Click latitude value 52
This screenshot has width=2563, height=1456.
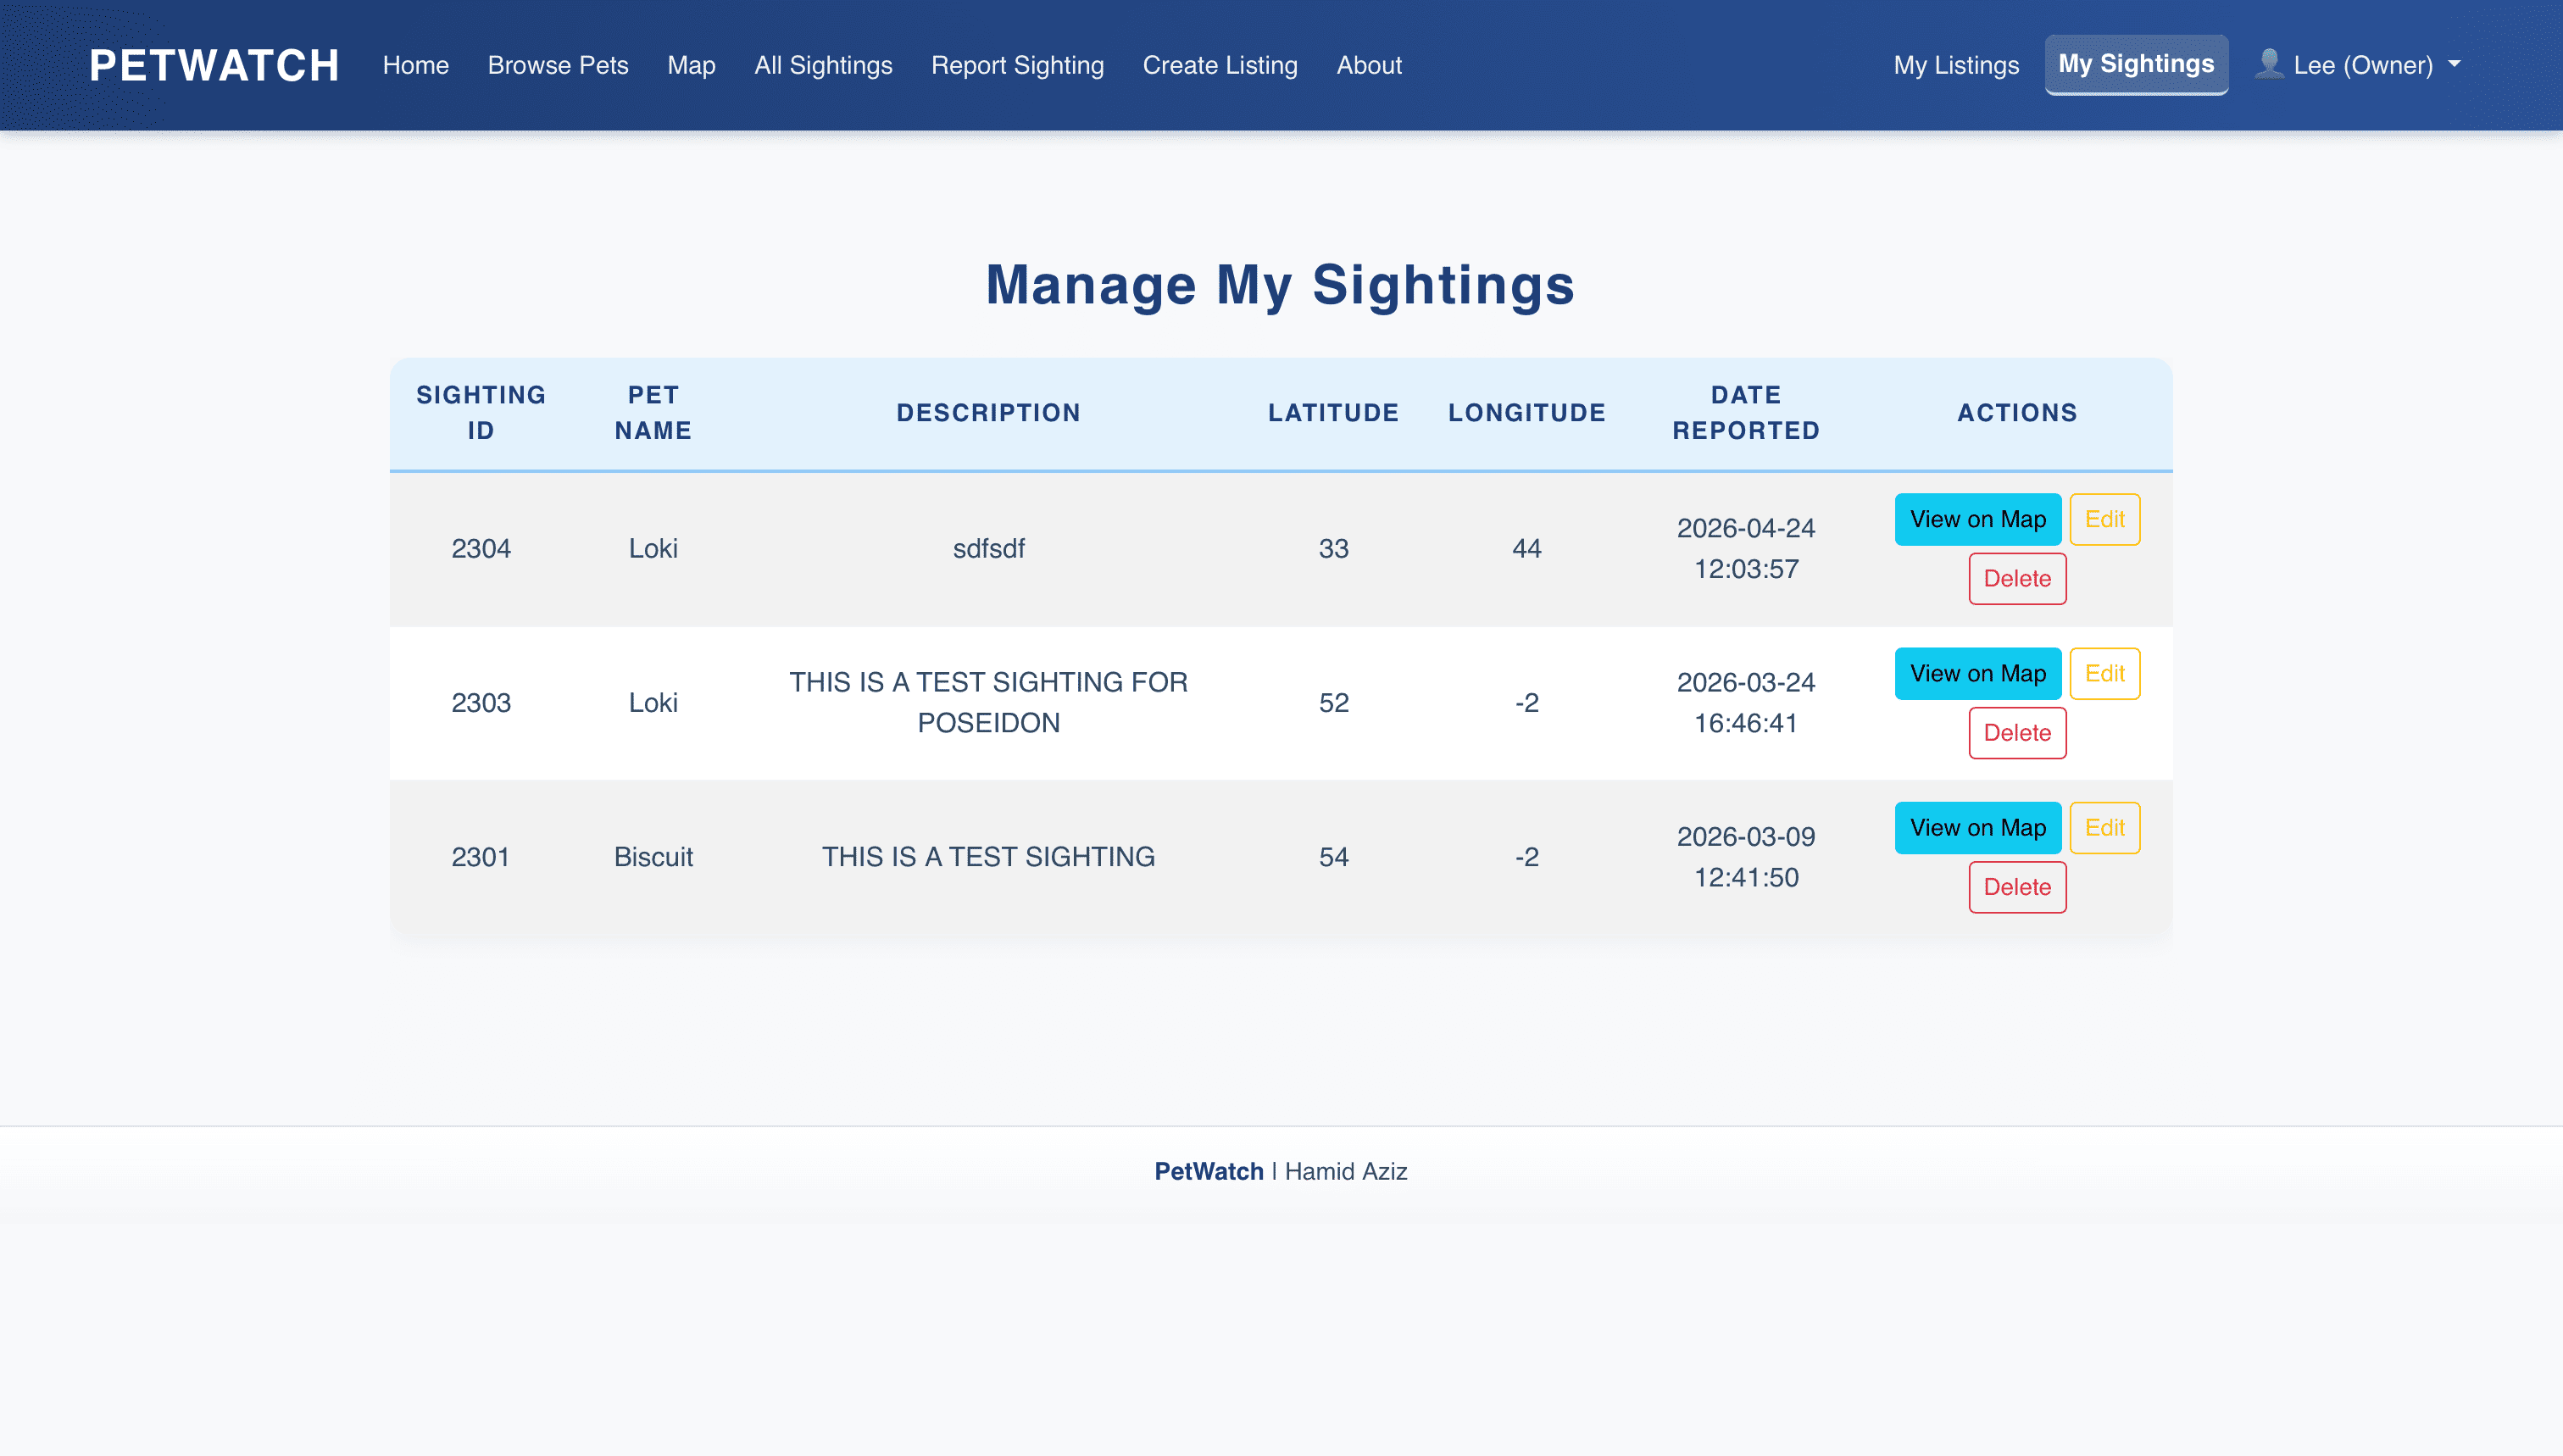(x=1333, y=702)
